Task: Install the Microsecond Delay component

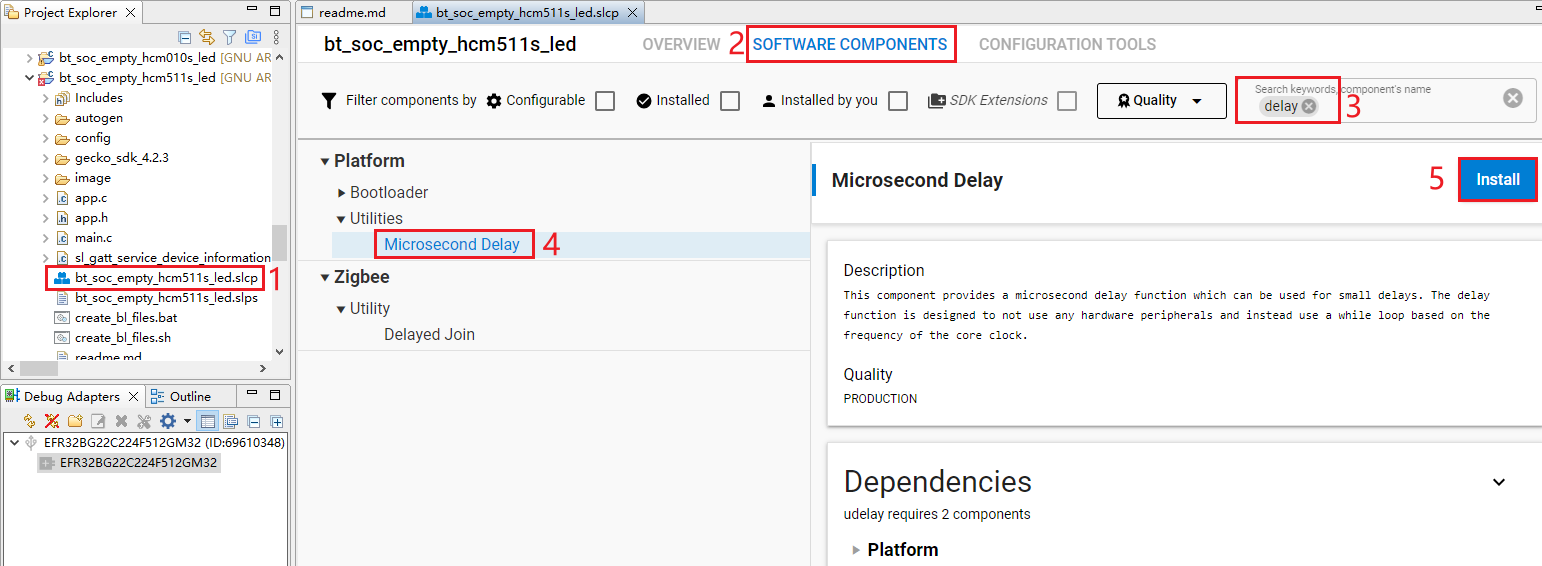Action: point(1497,180)
